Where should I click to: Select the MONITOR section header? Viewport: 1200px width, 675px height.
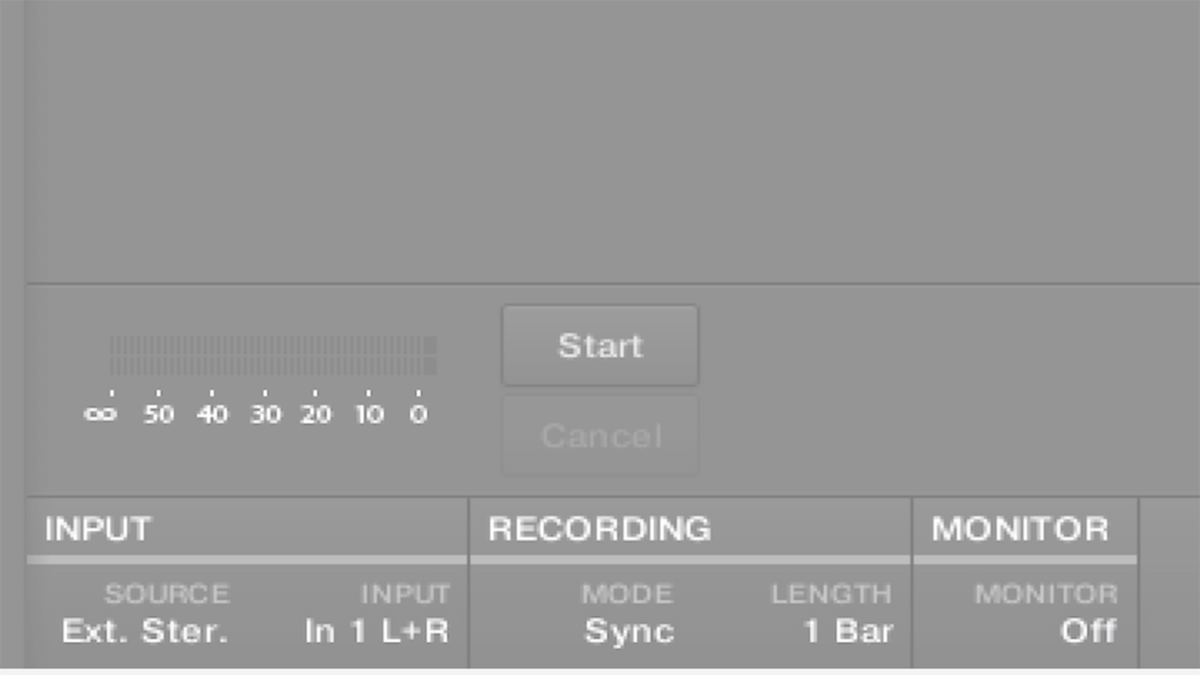tap(1020, 528)
